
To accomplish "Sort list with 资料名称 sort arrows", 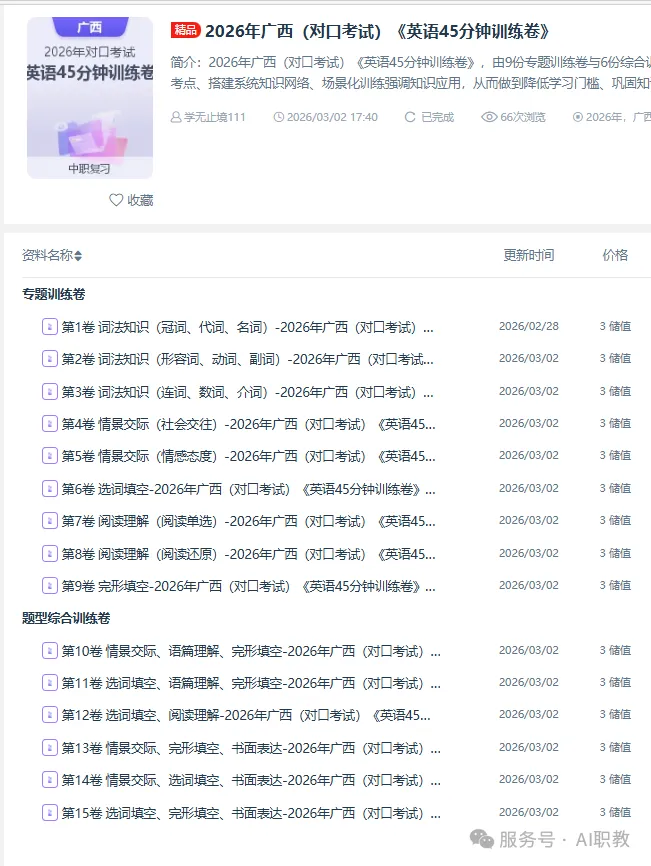I will coord(78,256).
